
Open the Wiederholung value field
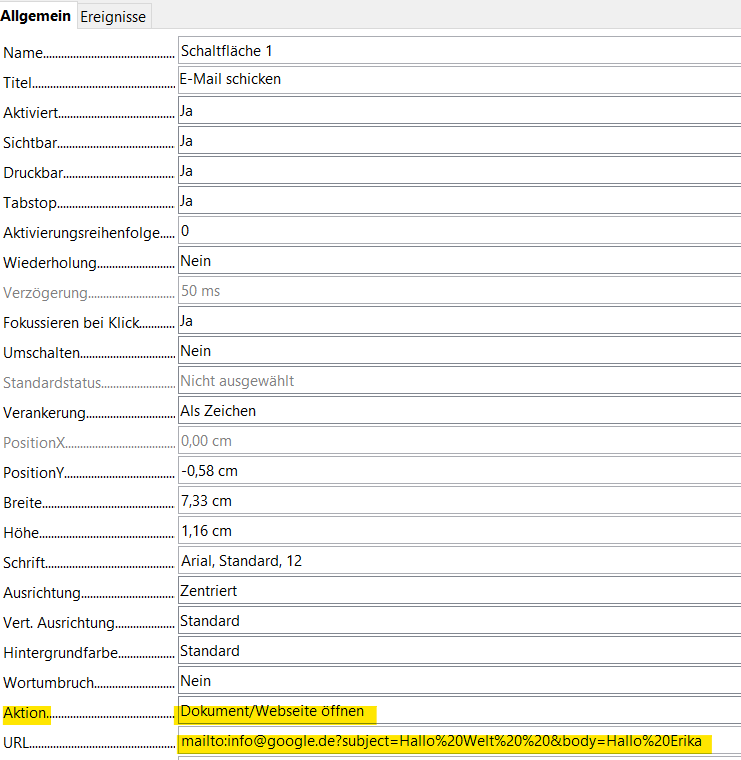pos(458,261)
